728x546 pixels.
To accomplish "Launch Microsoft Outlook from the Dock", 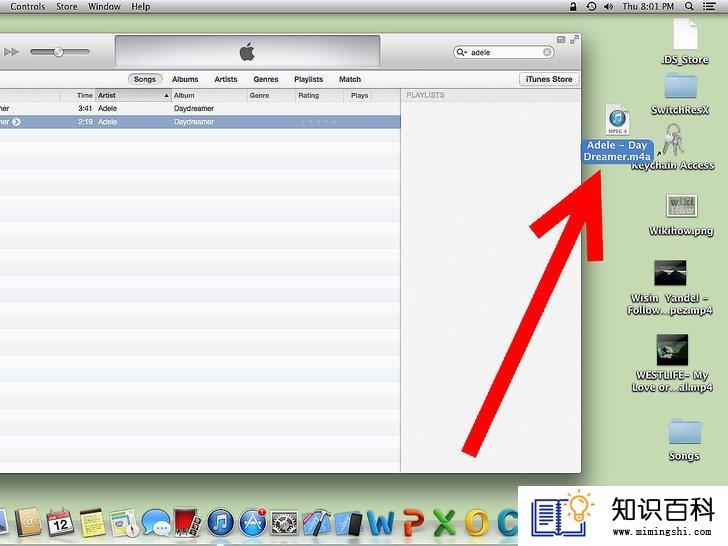I will point(477,524).
